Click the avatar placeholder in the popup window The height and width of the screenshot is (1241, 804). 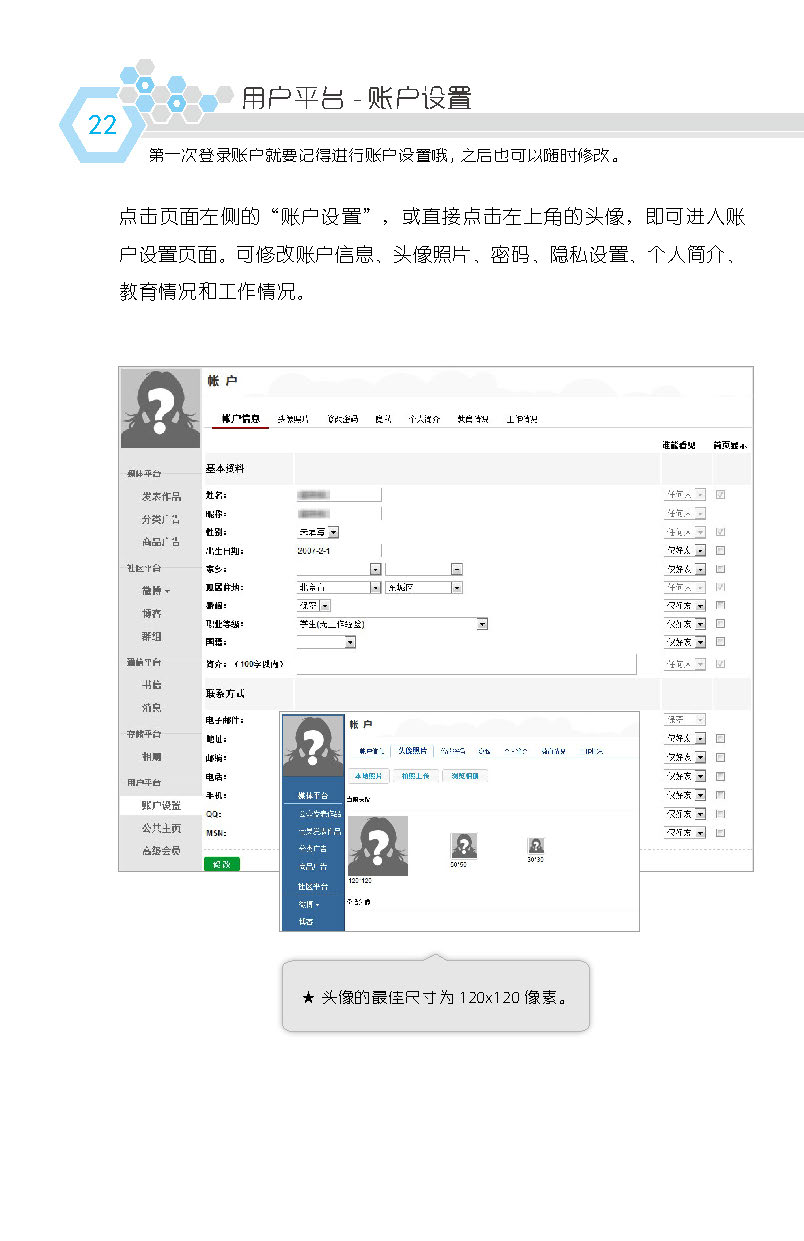313,744
